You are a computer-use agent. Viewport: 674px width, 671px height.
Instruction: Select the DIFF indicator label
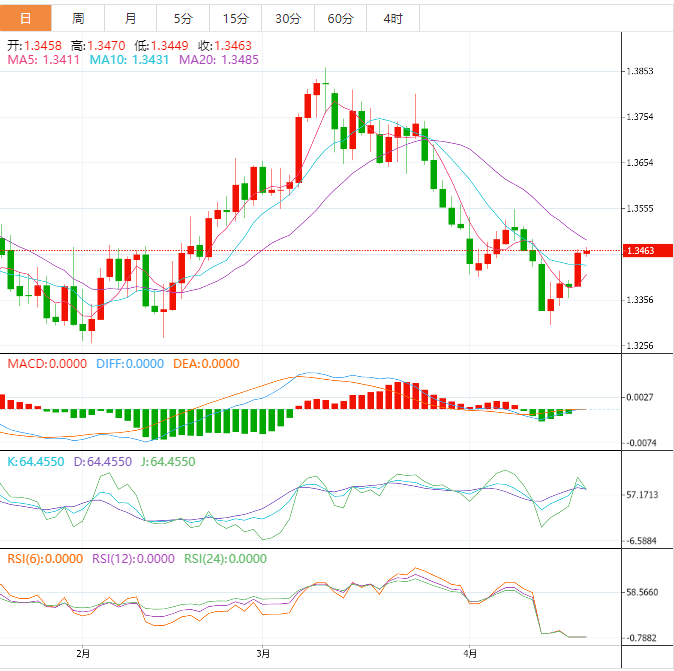pos(129,364)
